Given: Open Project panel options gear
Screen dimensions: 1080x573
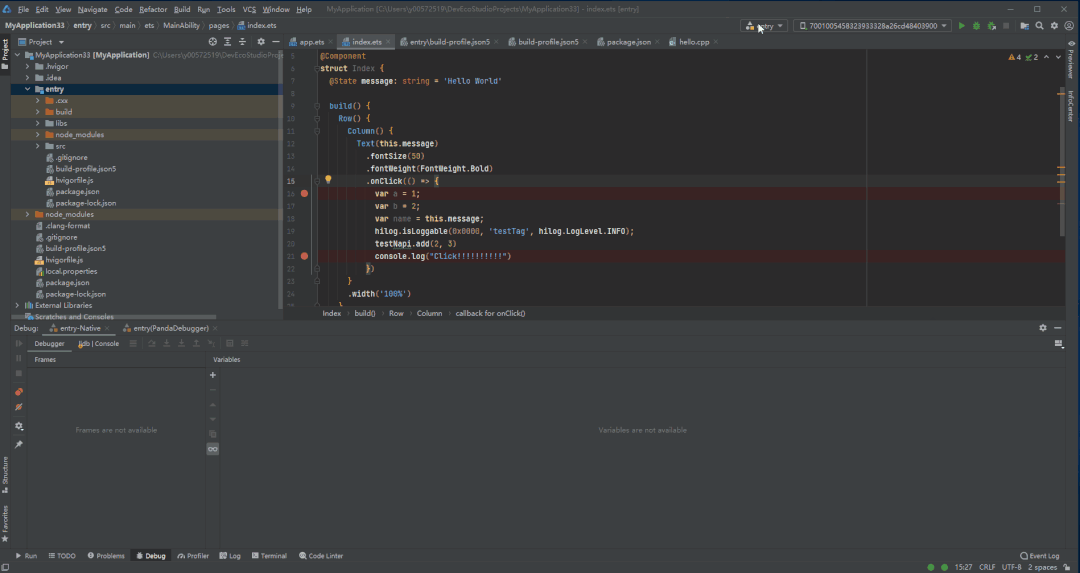Looking at the screenshot, I should point(261,42).
